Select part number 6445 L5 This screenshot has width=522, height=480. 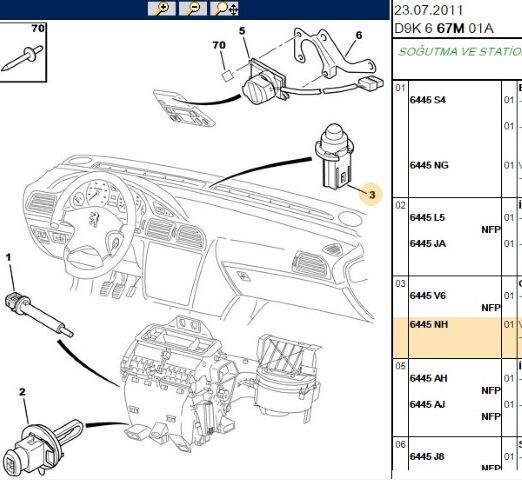tap(427, 217)
